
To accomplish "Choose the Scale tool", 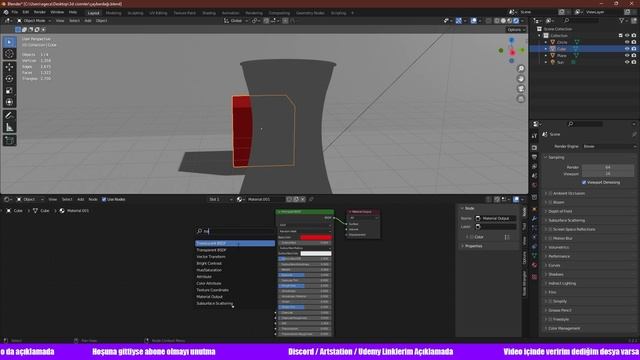I will (x=9, y=91).
